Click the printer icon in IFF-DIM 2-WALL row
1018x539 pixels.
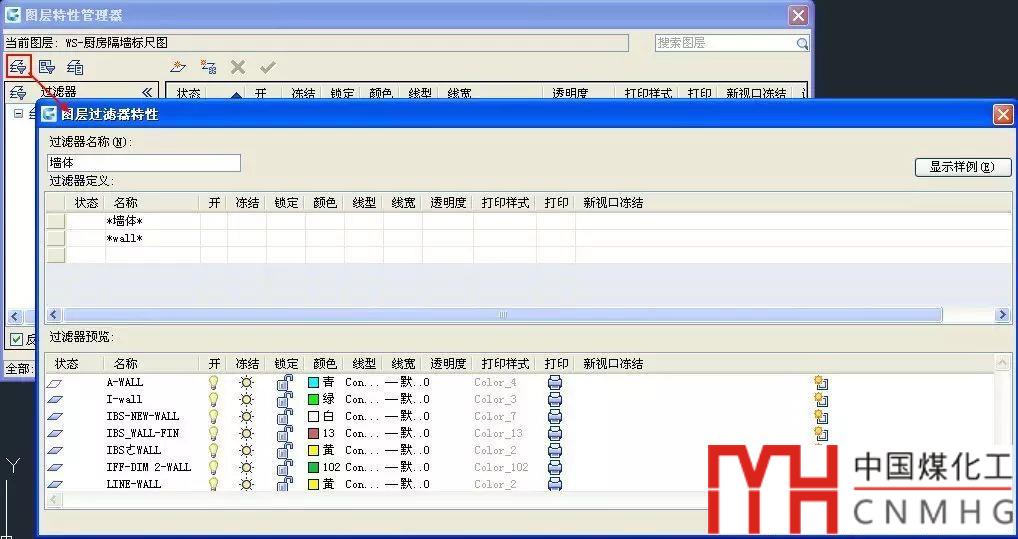click(554, 467)
